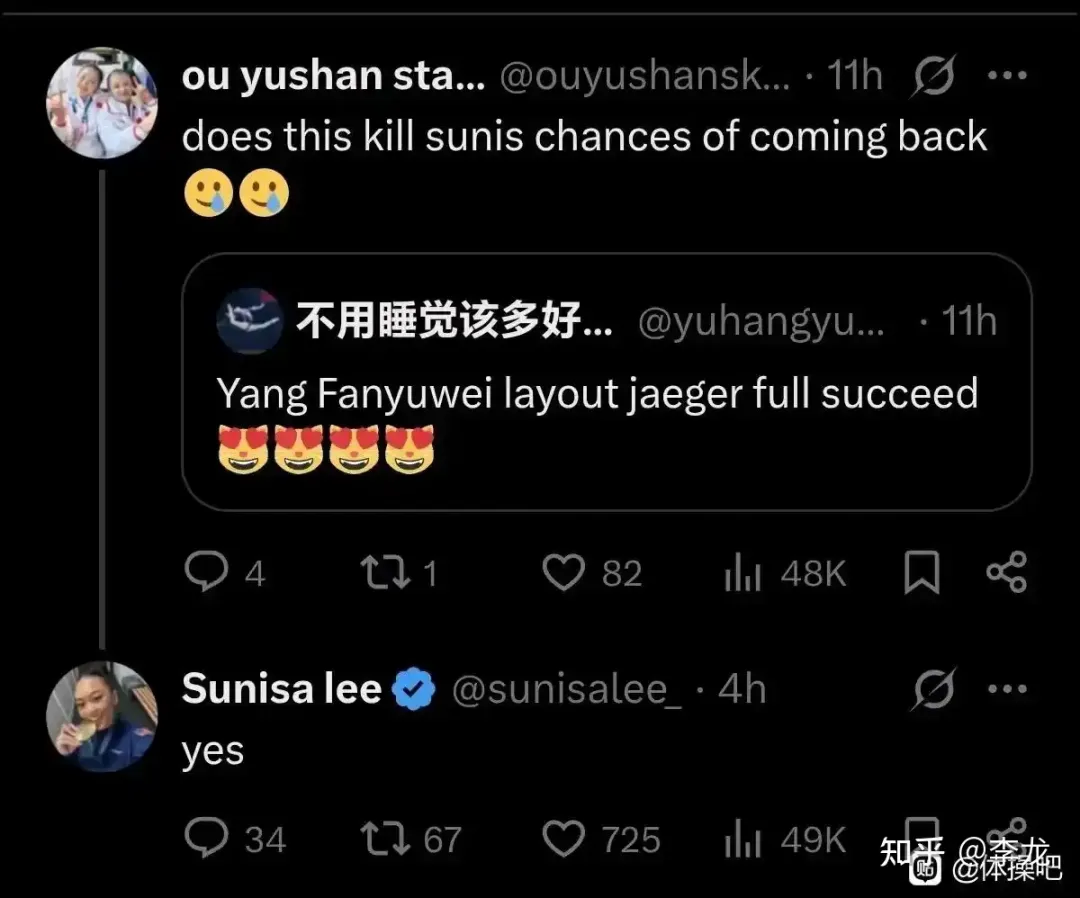Click the Sunisa lee display name
Viewport: 1080px width, 898px height.
[x=282, y=689]
